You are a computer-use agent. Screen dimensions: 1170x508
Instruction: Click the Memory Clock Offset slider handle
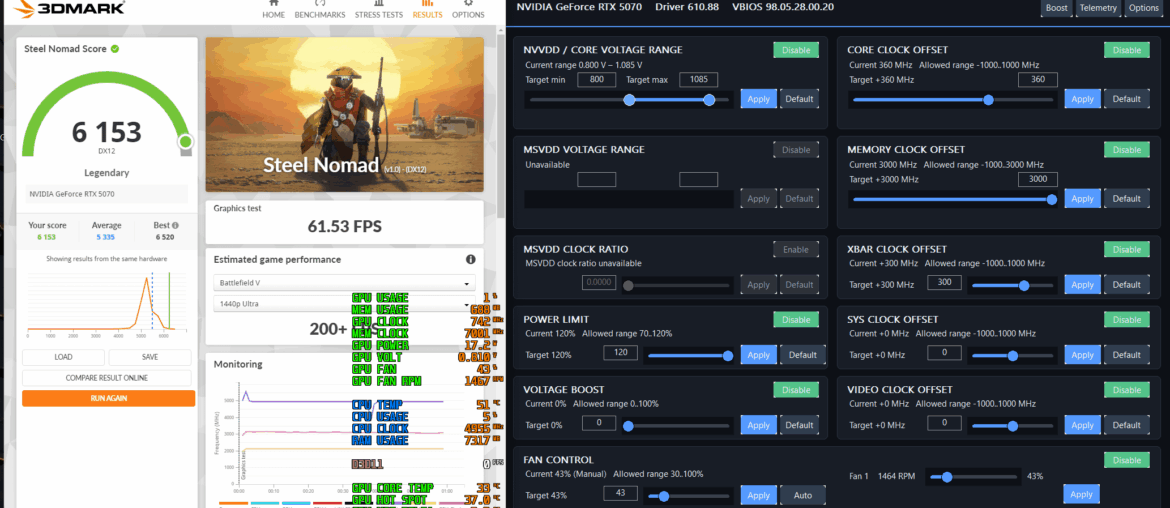(x=1052, y=199)
